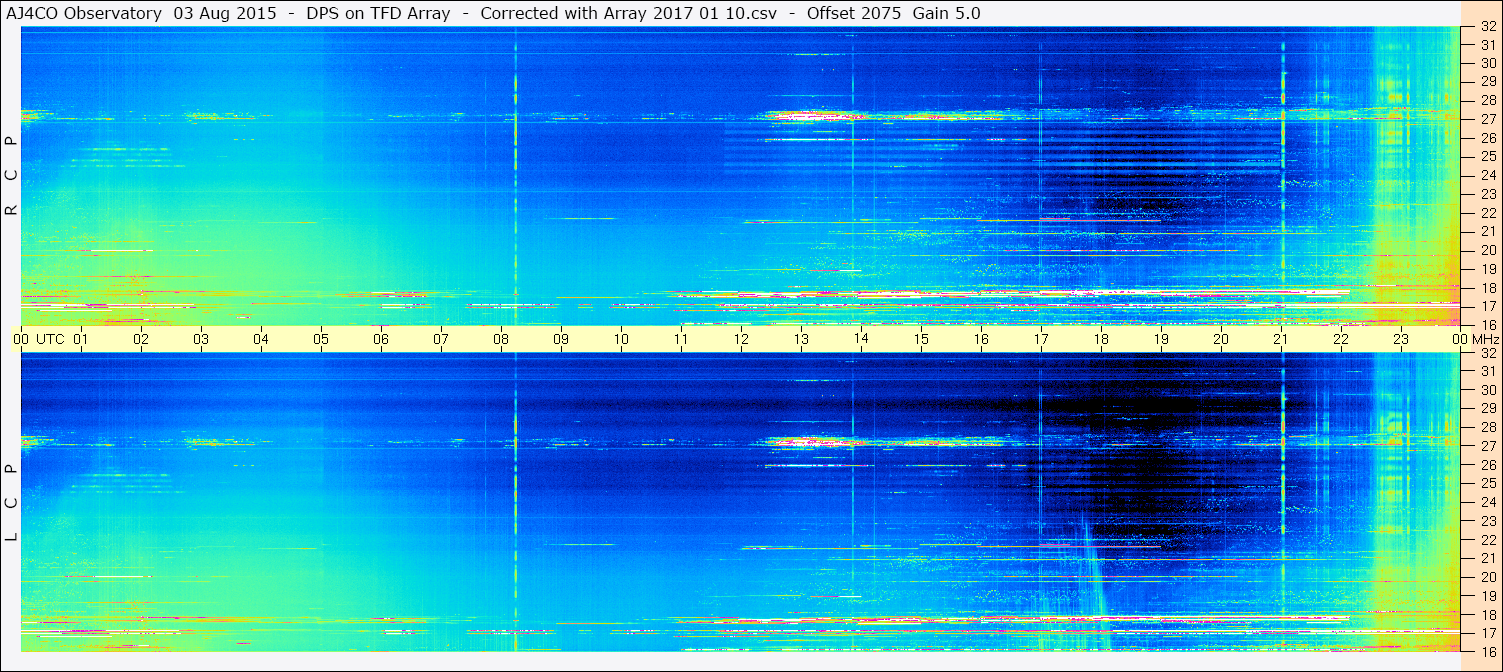Click the 32 MHz label on LCP scale

[1487, 353]
